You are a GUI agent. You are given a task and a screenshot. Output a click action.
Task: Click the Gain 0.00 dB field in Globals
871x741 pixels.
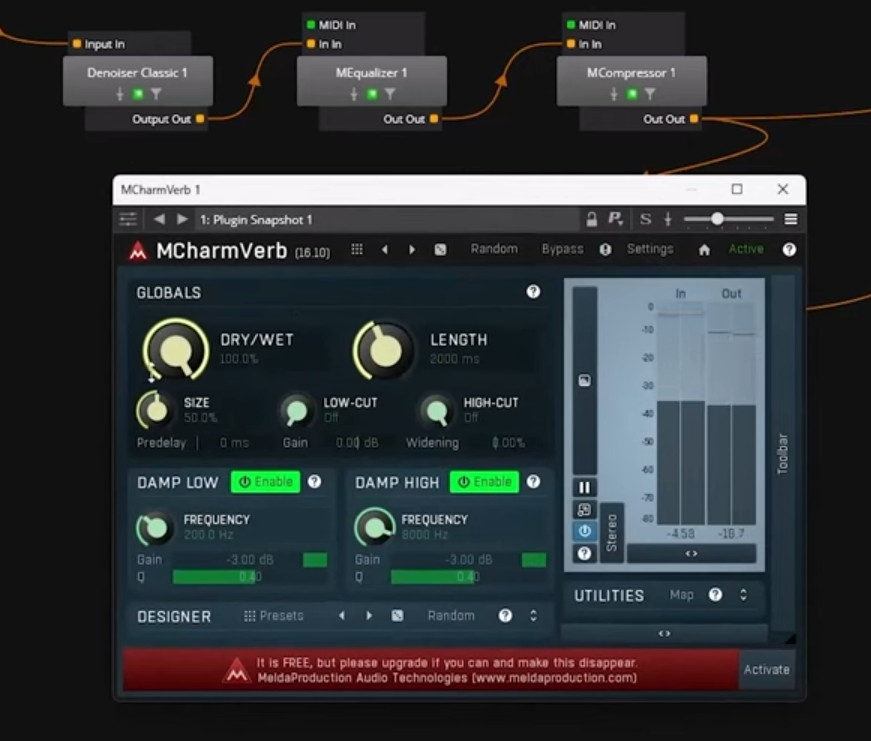point(357,443)
